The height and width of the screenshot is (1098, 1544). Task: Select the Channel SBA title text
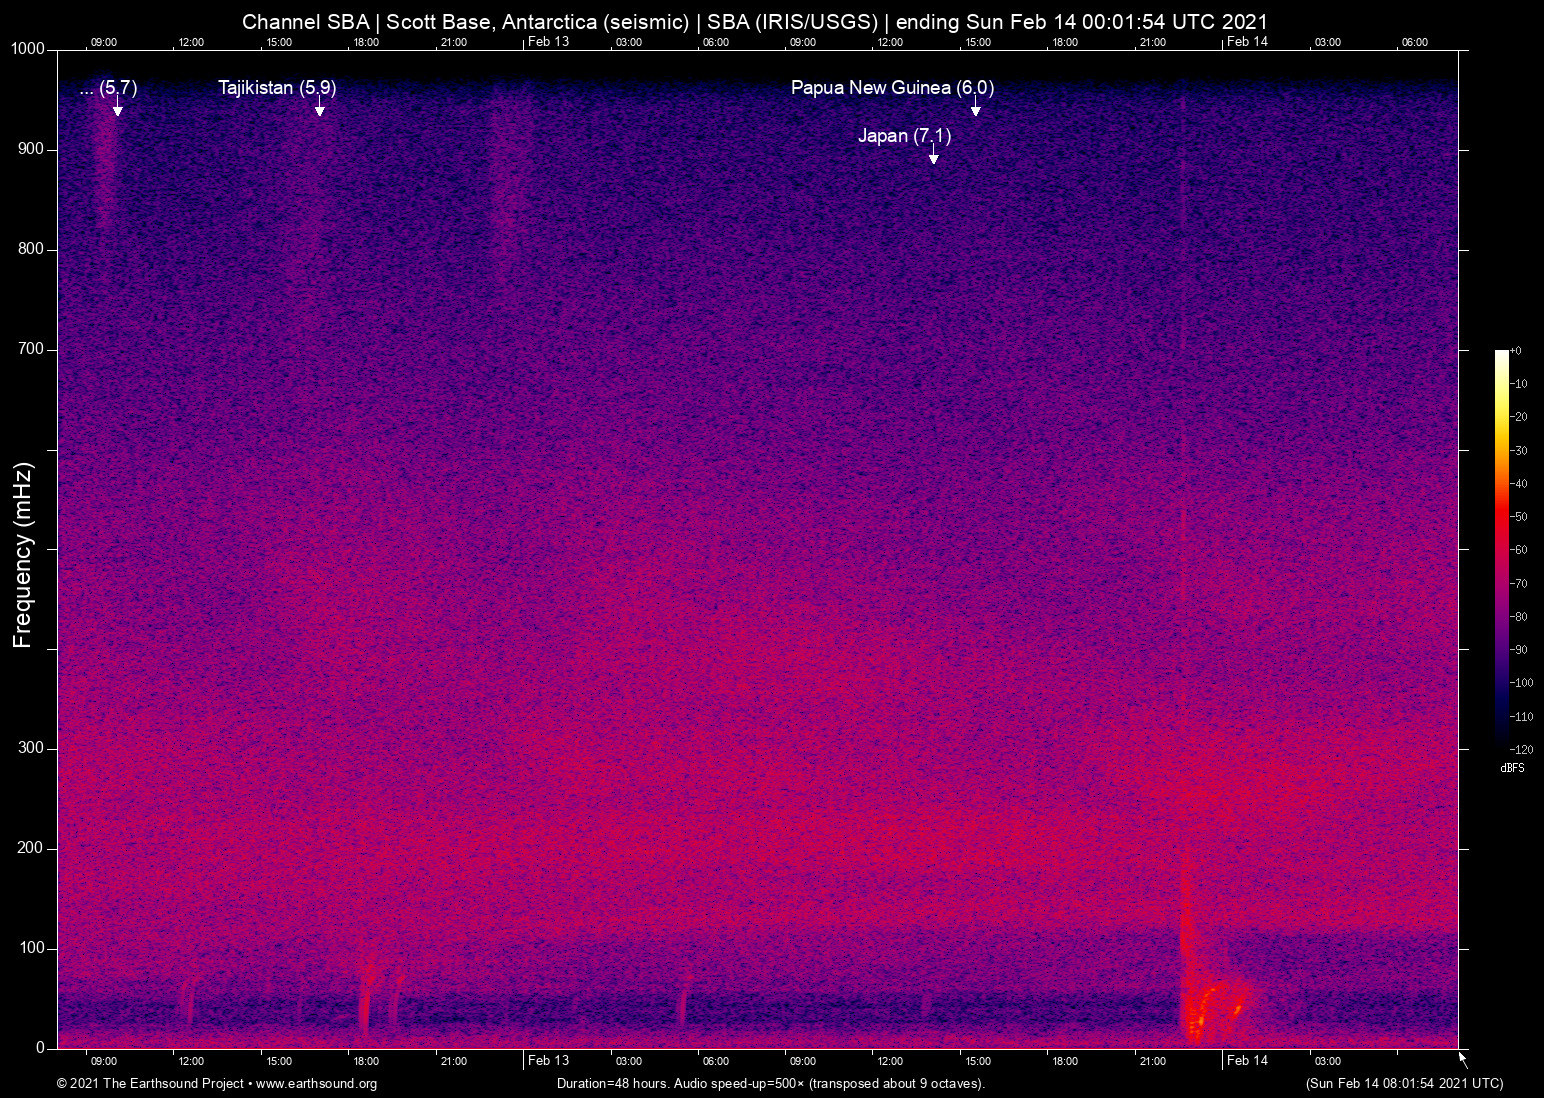pos(305,21)
